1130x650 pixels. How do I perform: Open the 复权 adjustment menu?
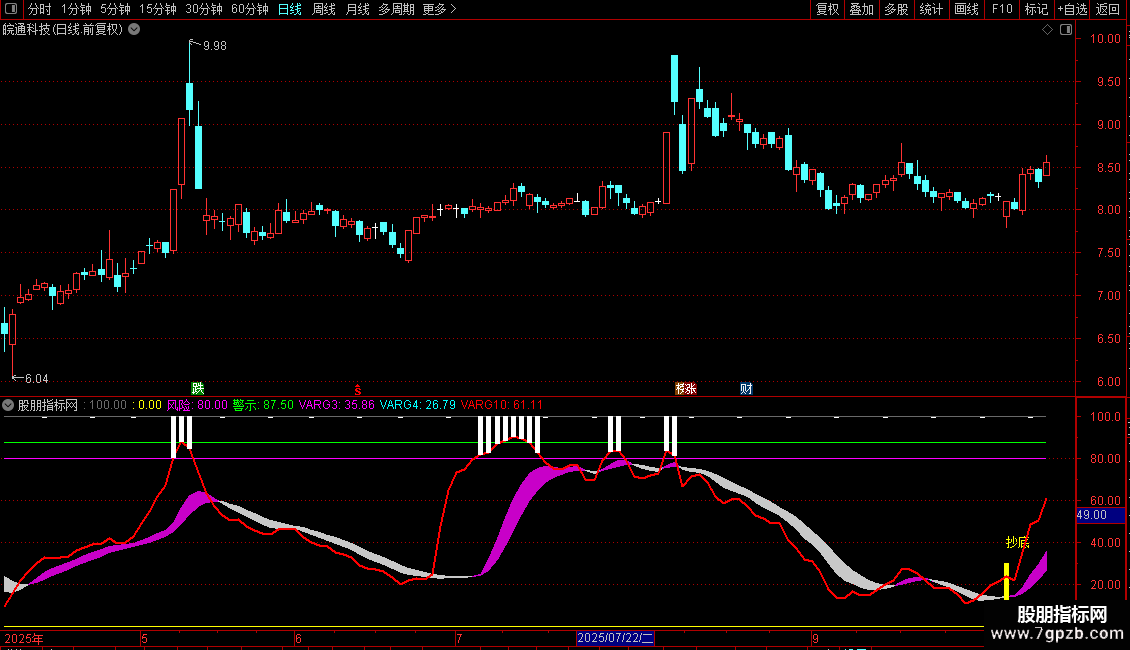point(827,9)
